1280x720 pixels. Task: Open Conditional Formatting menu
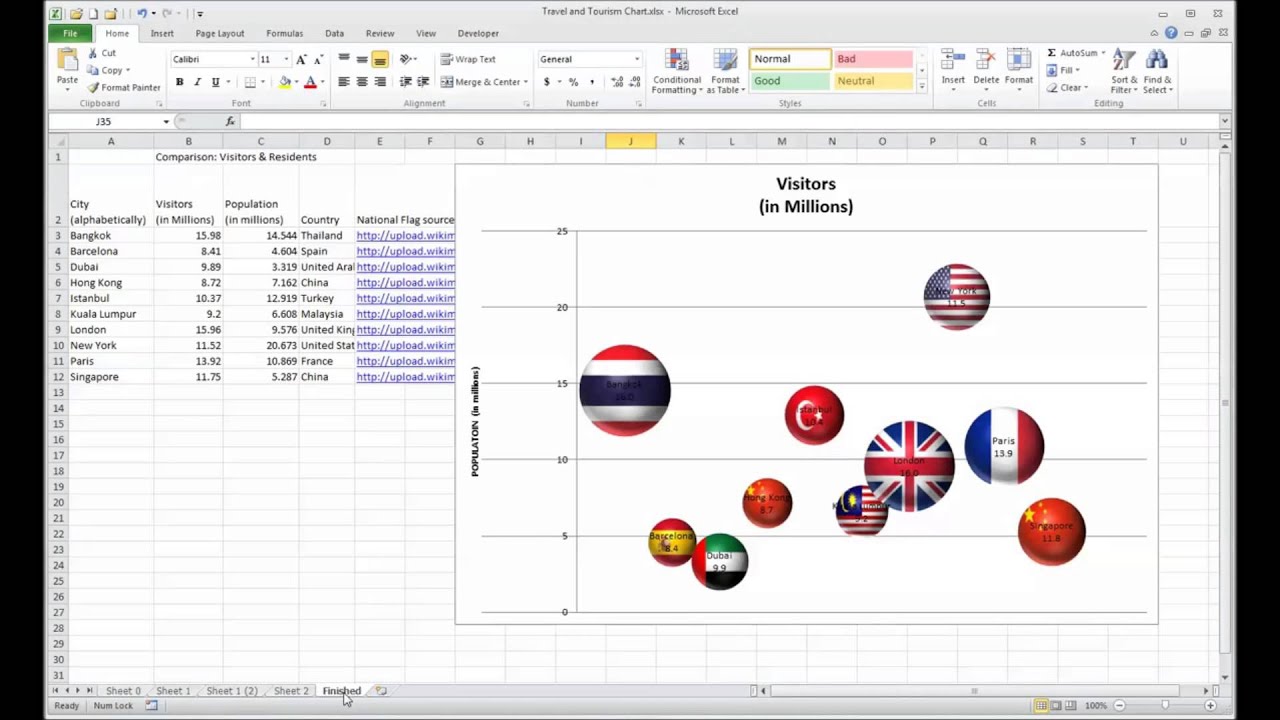coord(677,71)
